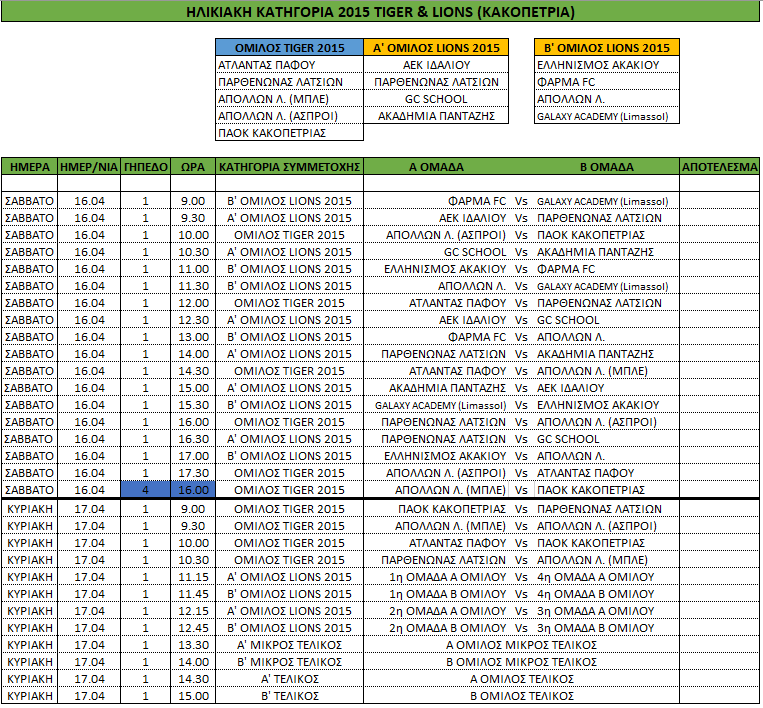Click 'Α' ΤΕΛΙΚΟΣ' in the category column

pyautogui.click(x=290, y=679)
